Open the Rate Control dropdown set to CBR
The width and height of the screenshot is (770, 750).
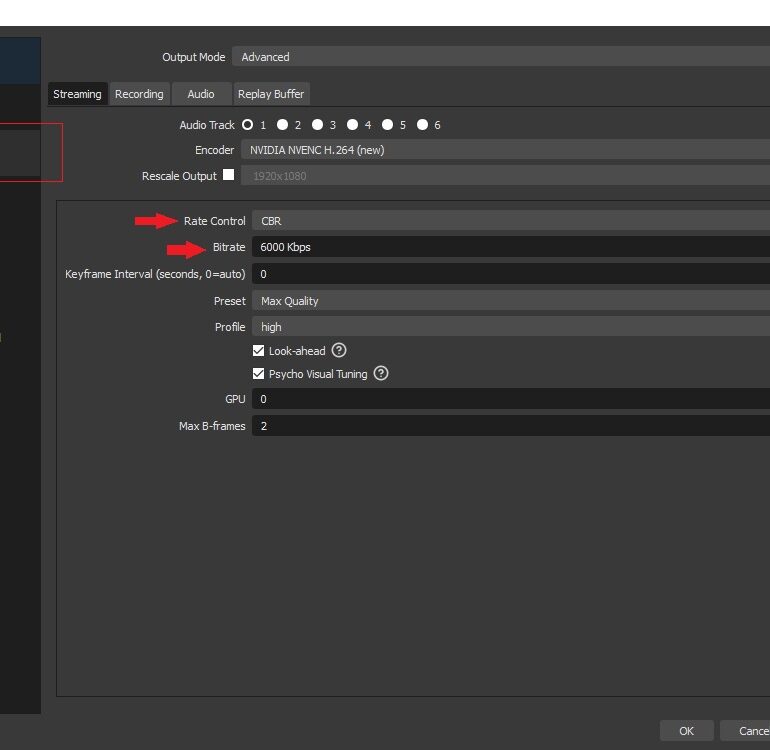511,221
